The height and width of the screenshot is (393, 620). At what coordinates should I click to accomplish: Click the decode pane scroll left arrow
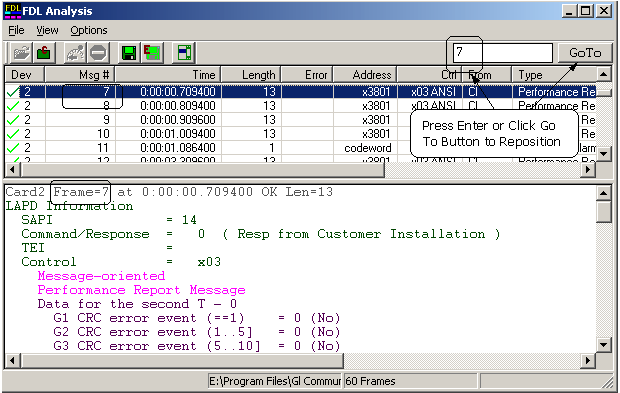[12, 361]
